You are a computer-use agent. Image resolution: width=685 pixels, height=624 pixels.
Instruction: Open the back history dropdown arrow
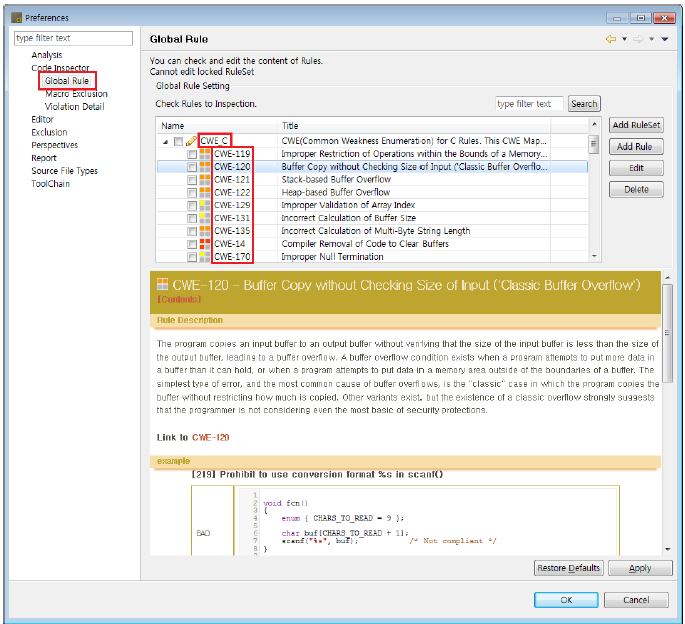click(x=624, y=39)
